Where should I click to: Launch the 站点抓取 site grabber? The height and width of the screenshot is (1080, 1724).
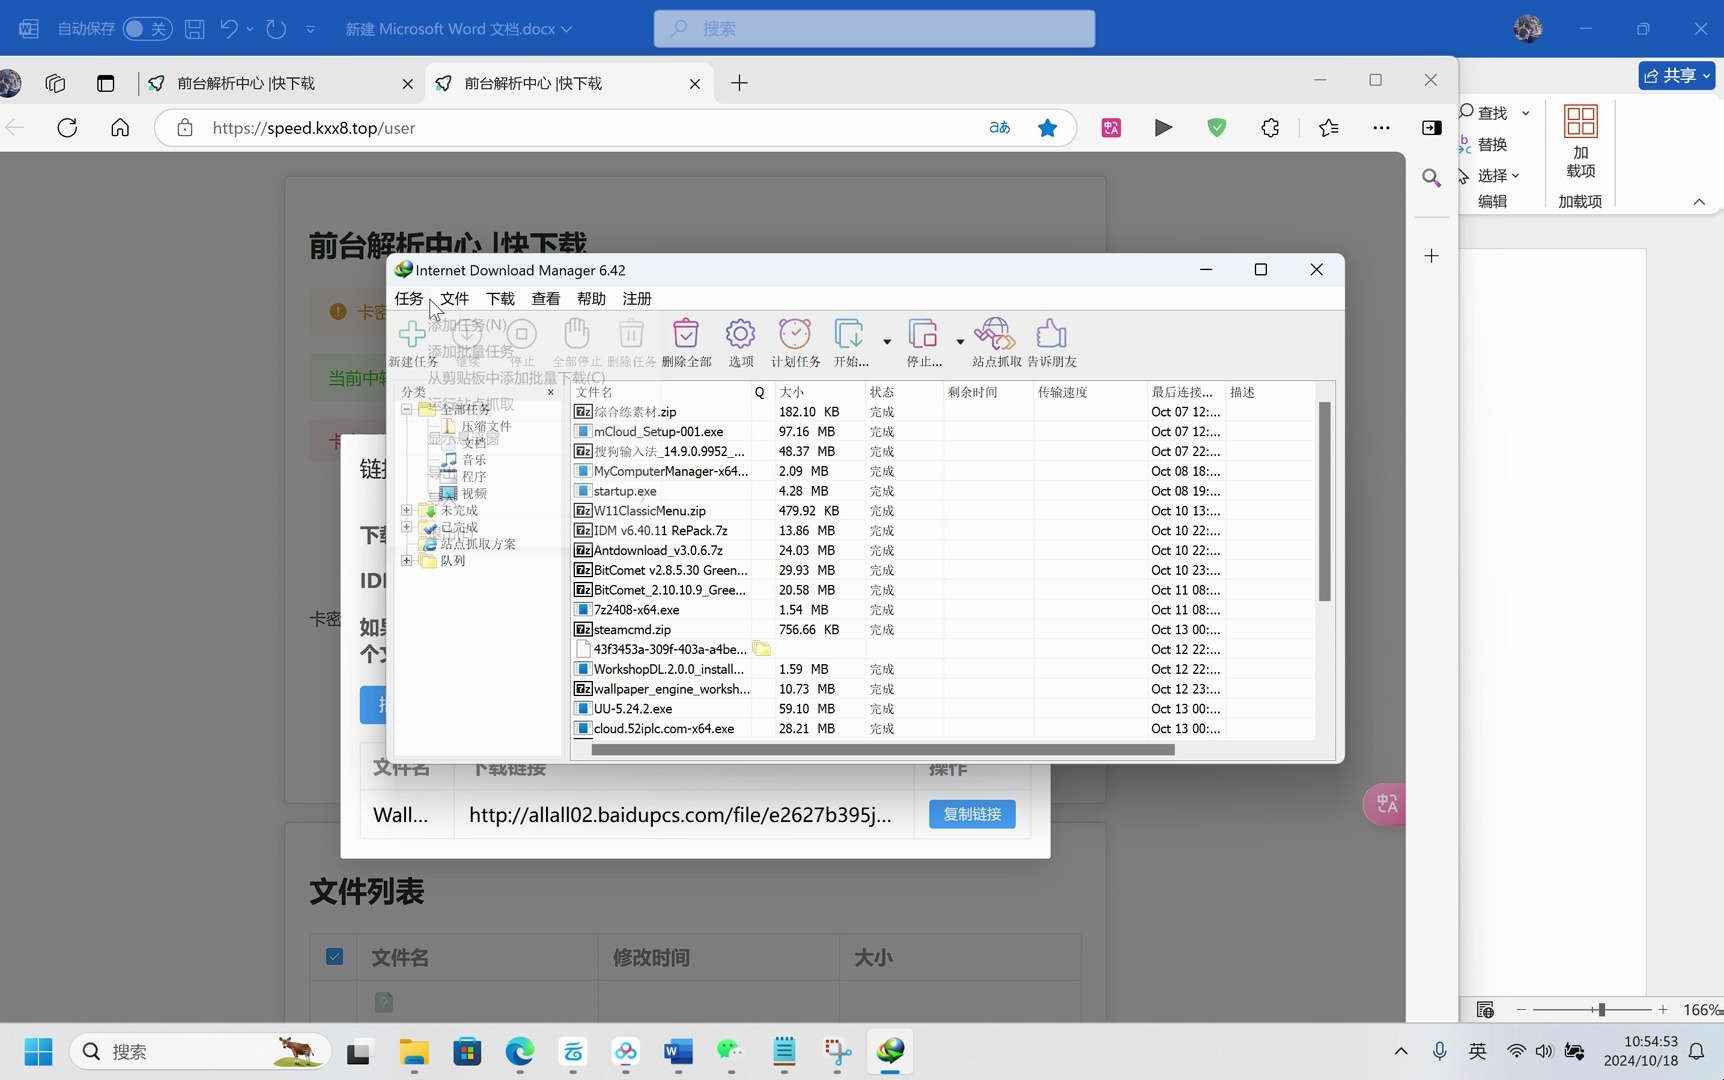pos(995,334)
